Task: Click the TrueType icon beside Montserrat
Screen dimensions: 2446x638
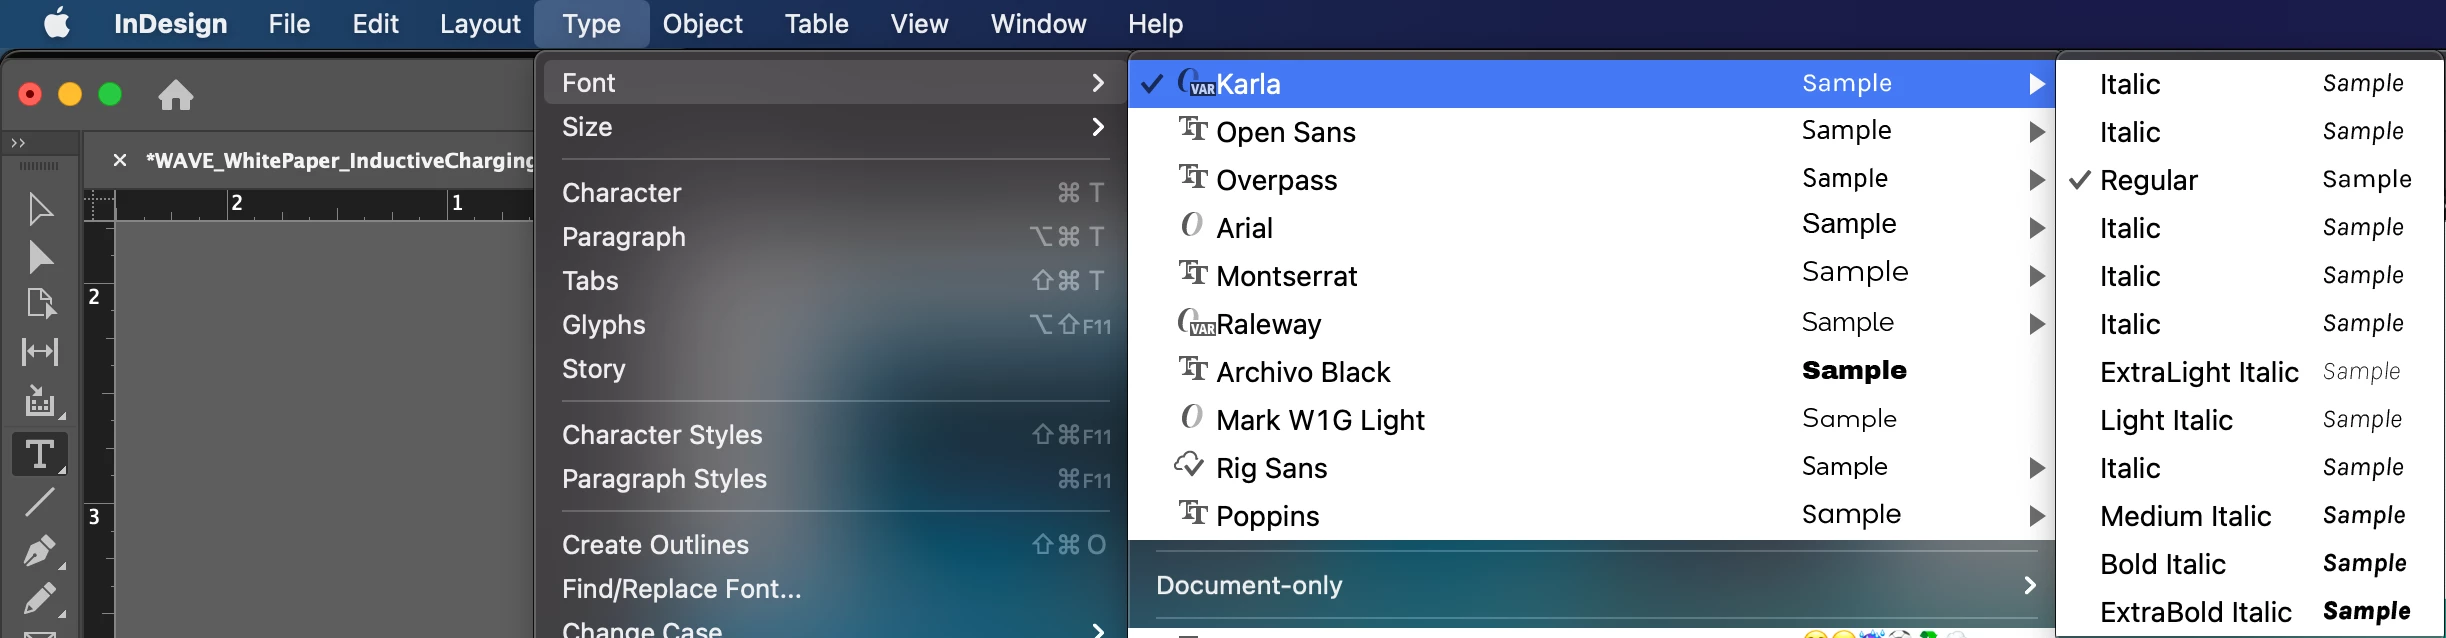Action: pyautogui.click(x=1193, y=273)
